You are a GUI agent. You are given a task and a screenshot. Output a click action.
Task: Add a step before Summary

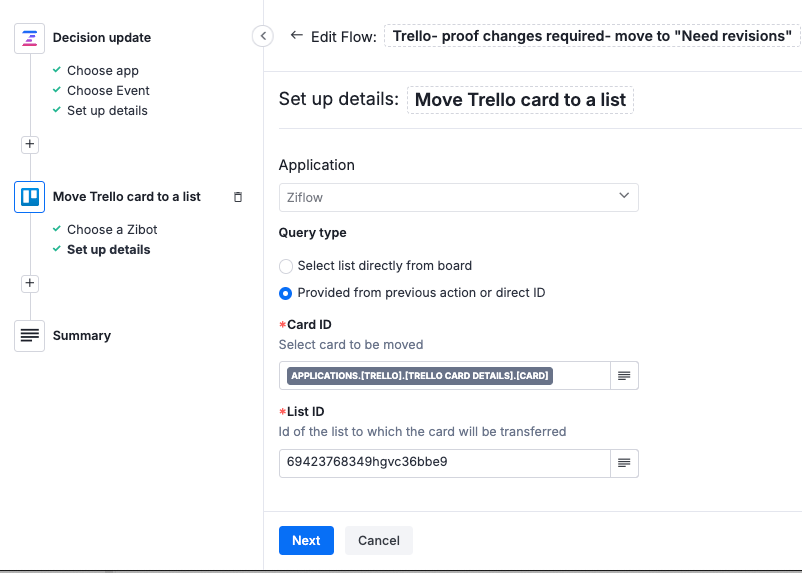[30, 283]
